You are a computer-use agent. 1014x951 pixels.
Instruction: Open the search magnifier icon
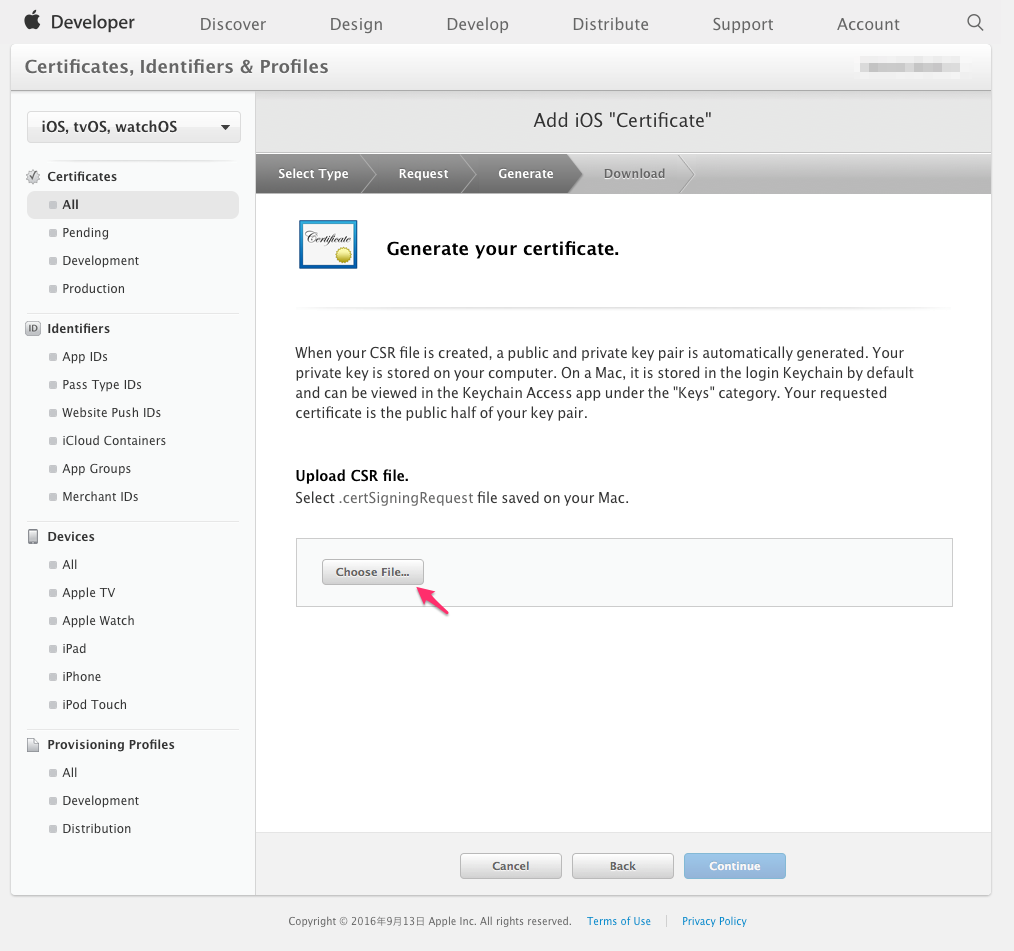975,23
